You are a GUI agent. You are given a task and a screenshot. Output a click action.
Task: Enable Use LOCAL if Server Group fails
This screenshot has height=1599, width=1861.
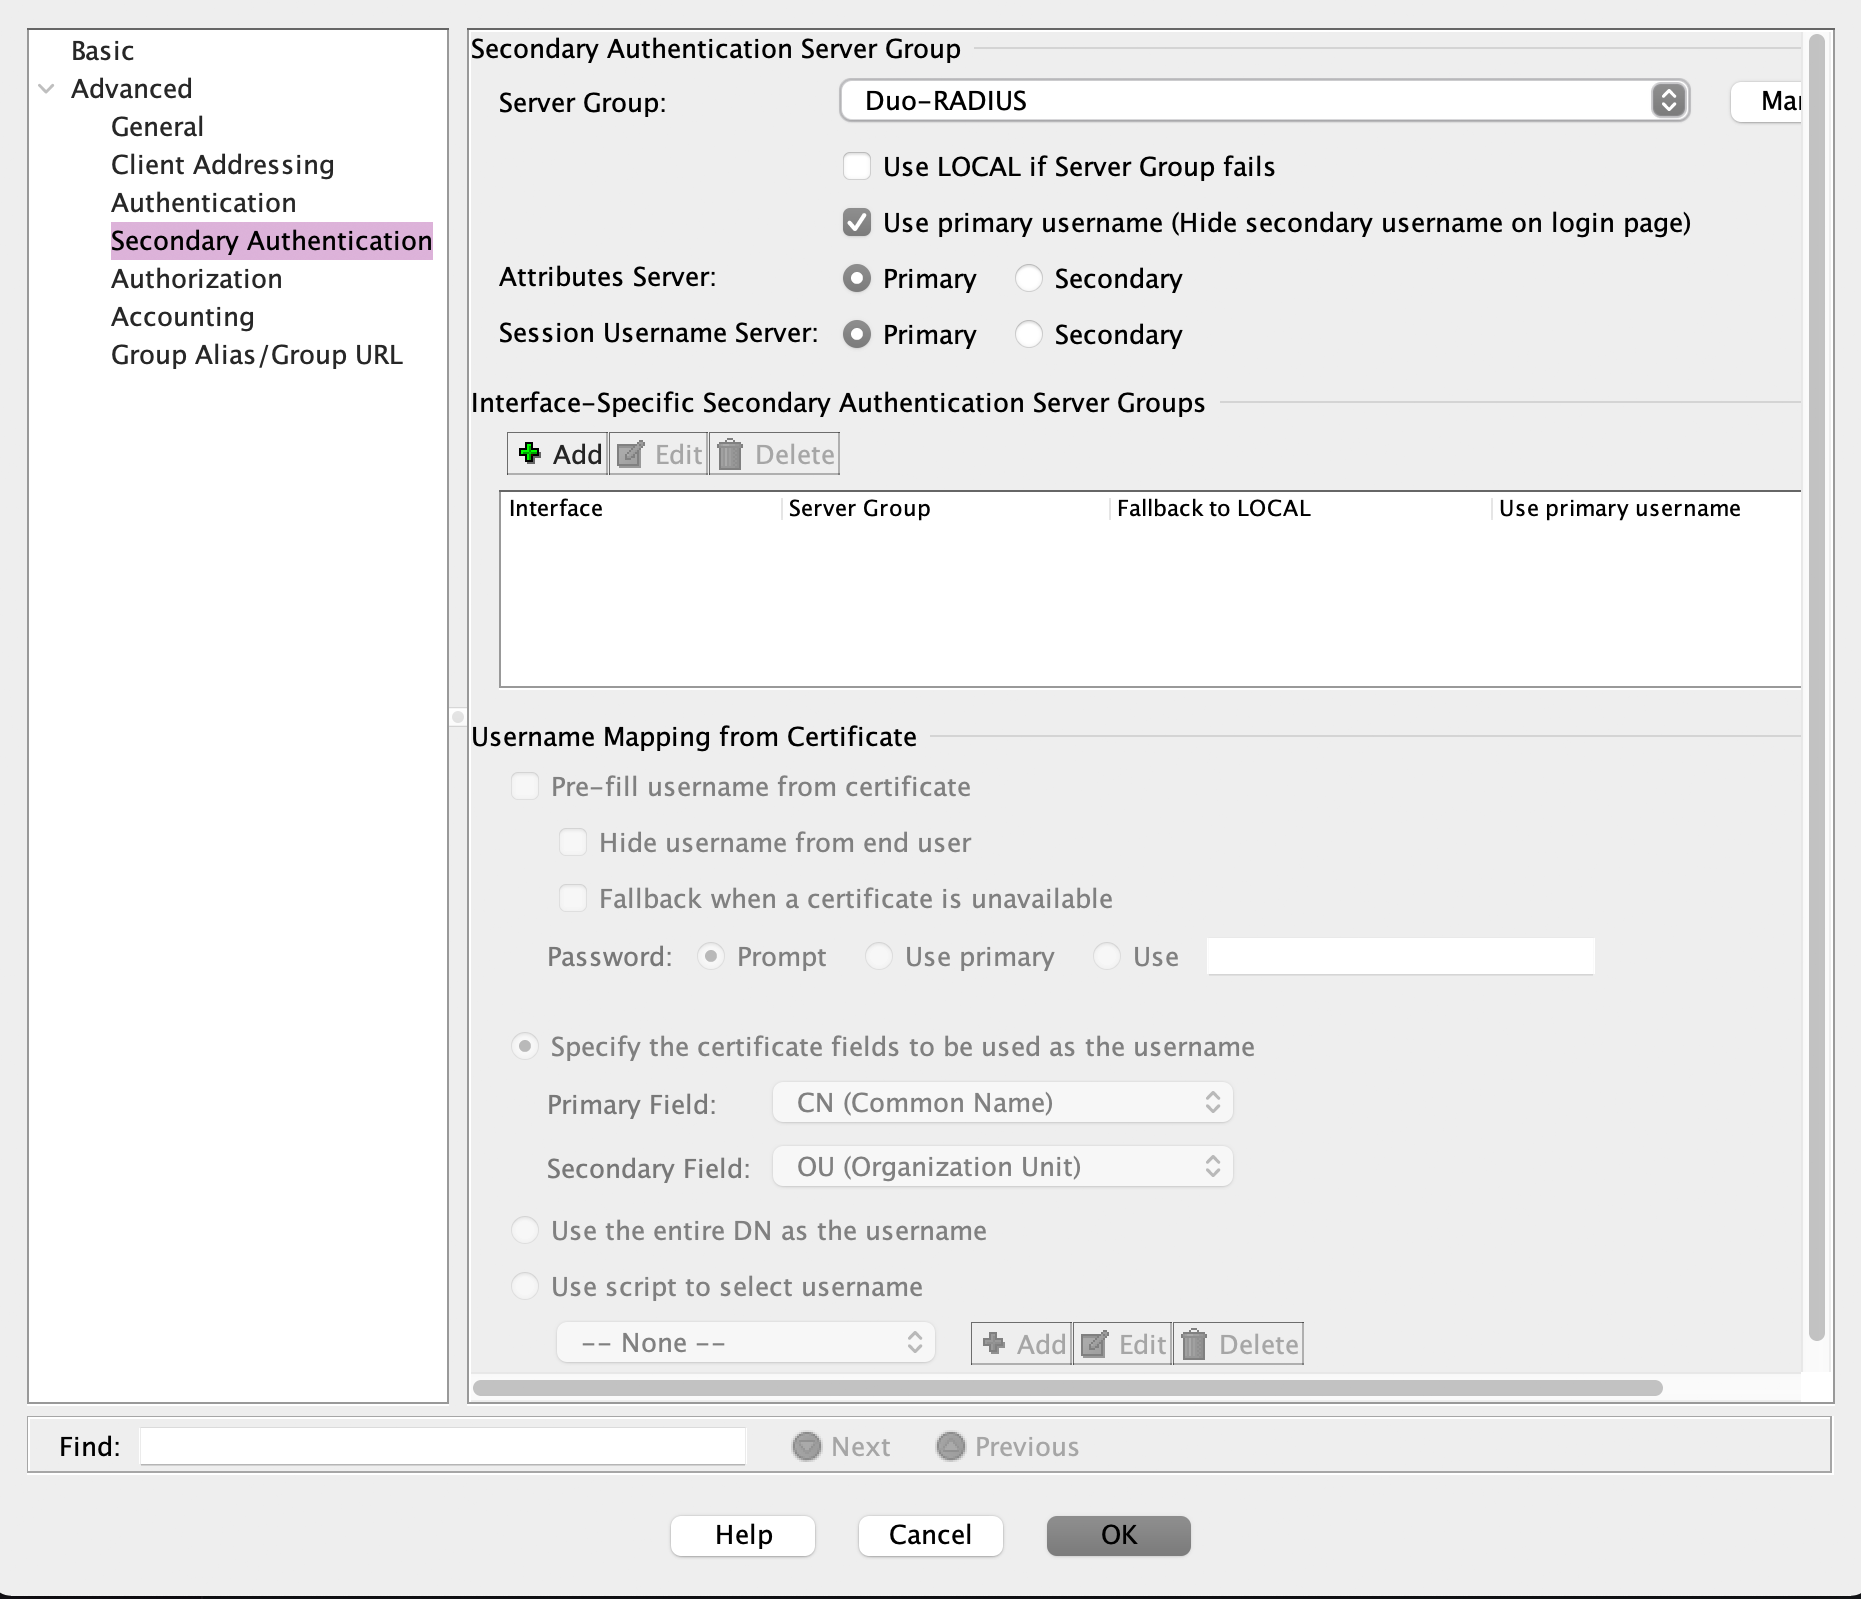pyautogui.click(x=857, y=166)
